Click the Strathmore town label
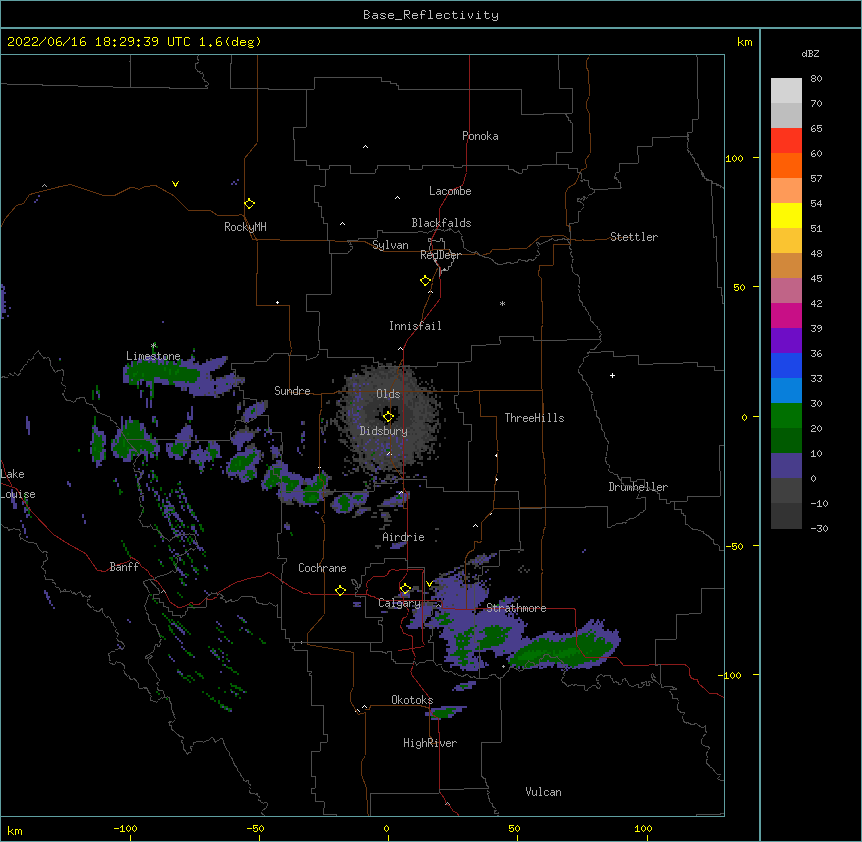The image size is (862, 842). (516, 608)
